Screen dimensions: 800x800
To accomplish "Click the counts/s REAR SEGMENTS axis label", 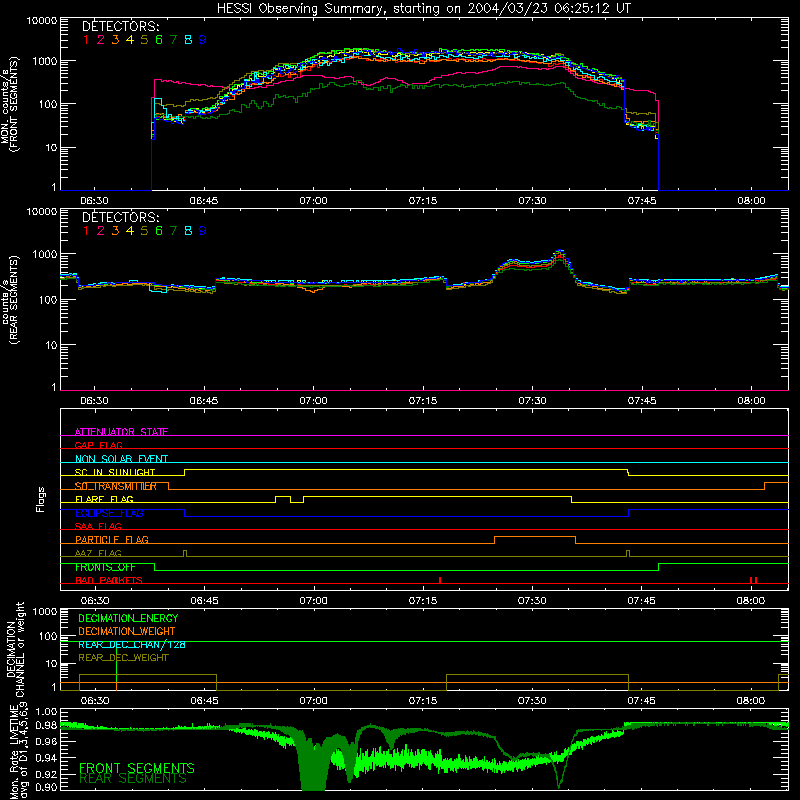I will [10, 299].
